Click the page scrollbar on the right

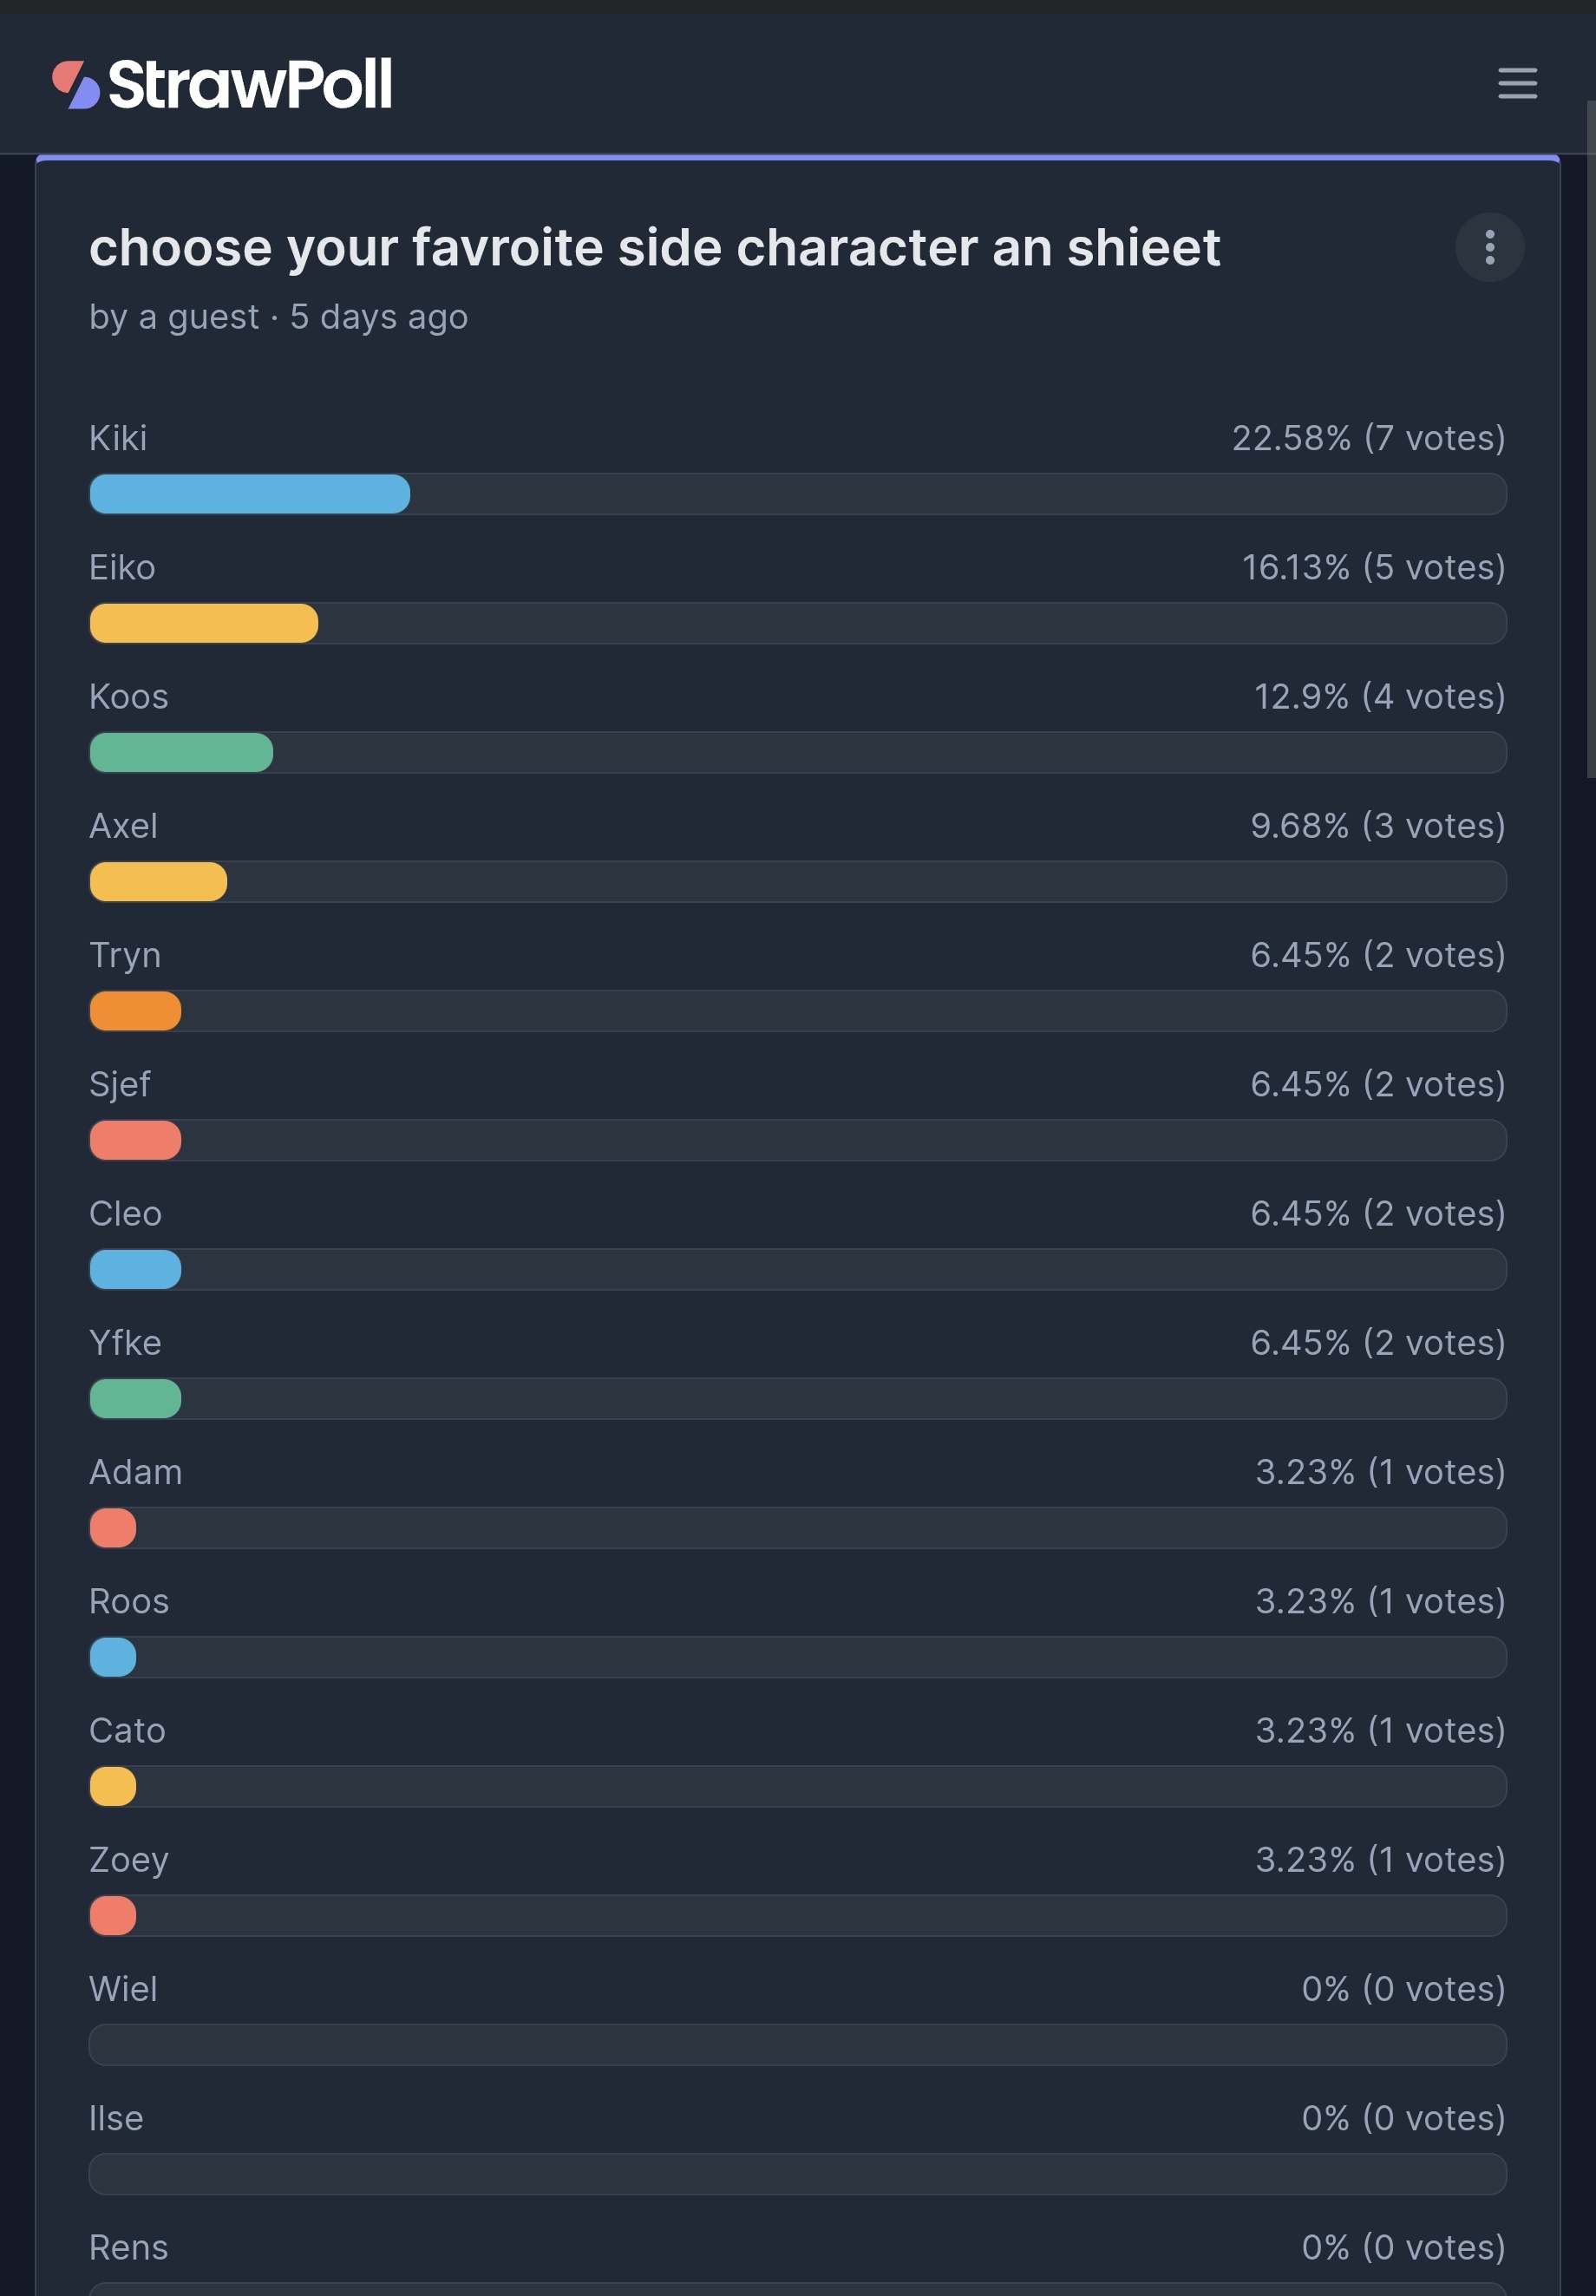(x=1590, y=438)
